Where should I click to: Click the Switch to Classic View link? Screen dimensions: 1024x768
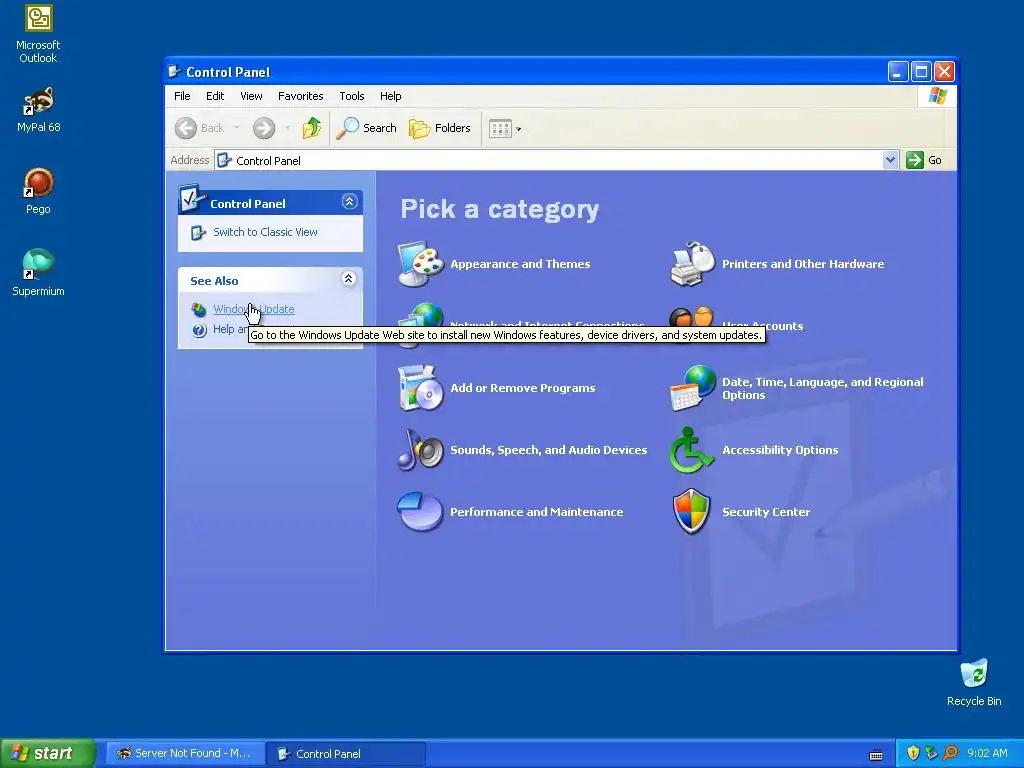pos(265,232)
